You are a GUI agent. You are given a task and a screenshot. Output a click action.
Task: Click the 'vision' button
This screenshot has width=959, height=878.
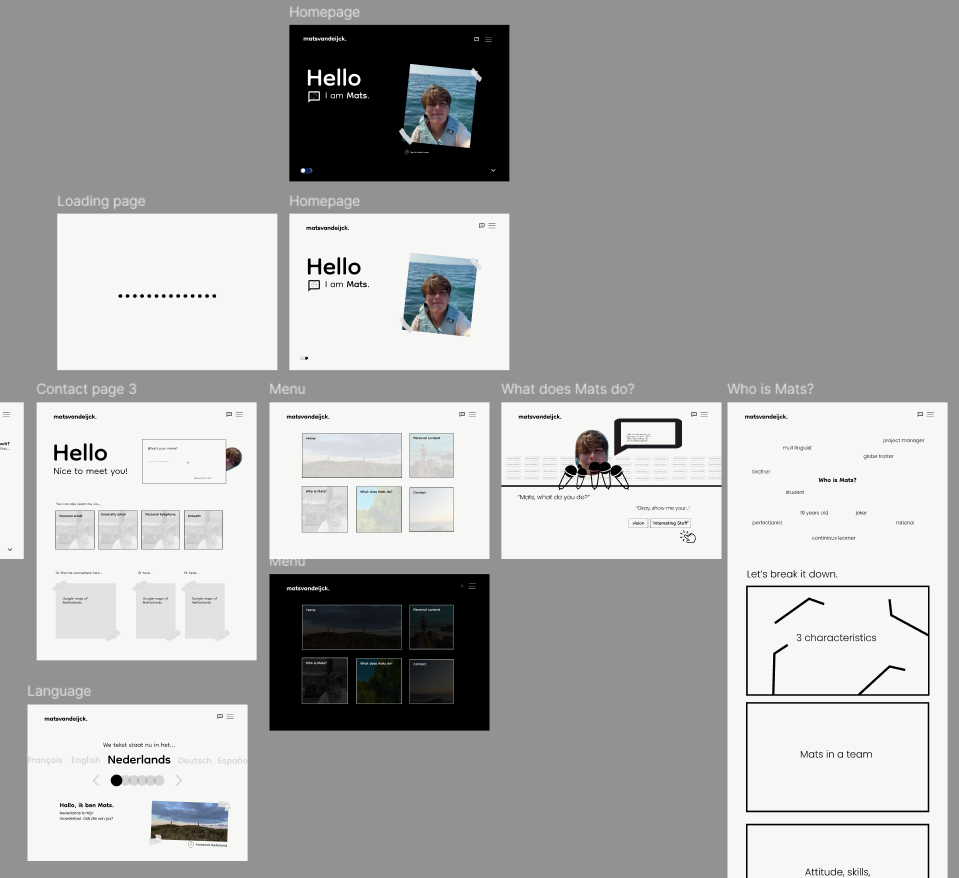point(638,523)
